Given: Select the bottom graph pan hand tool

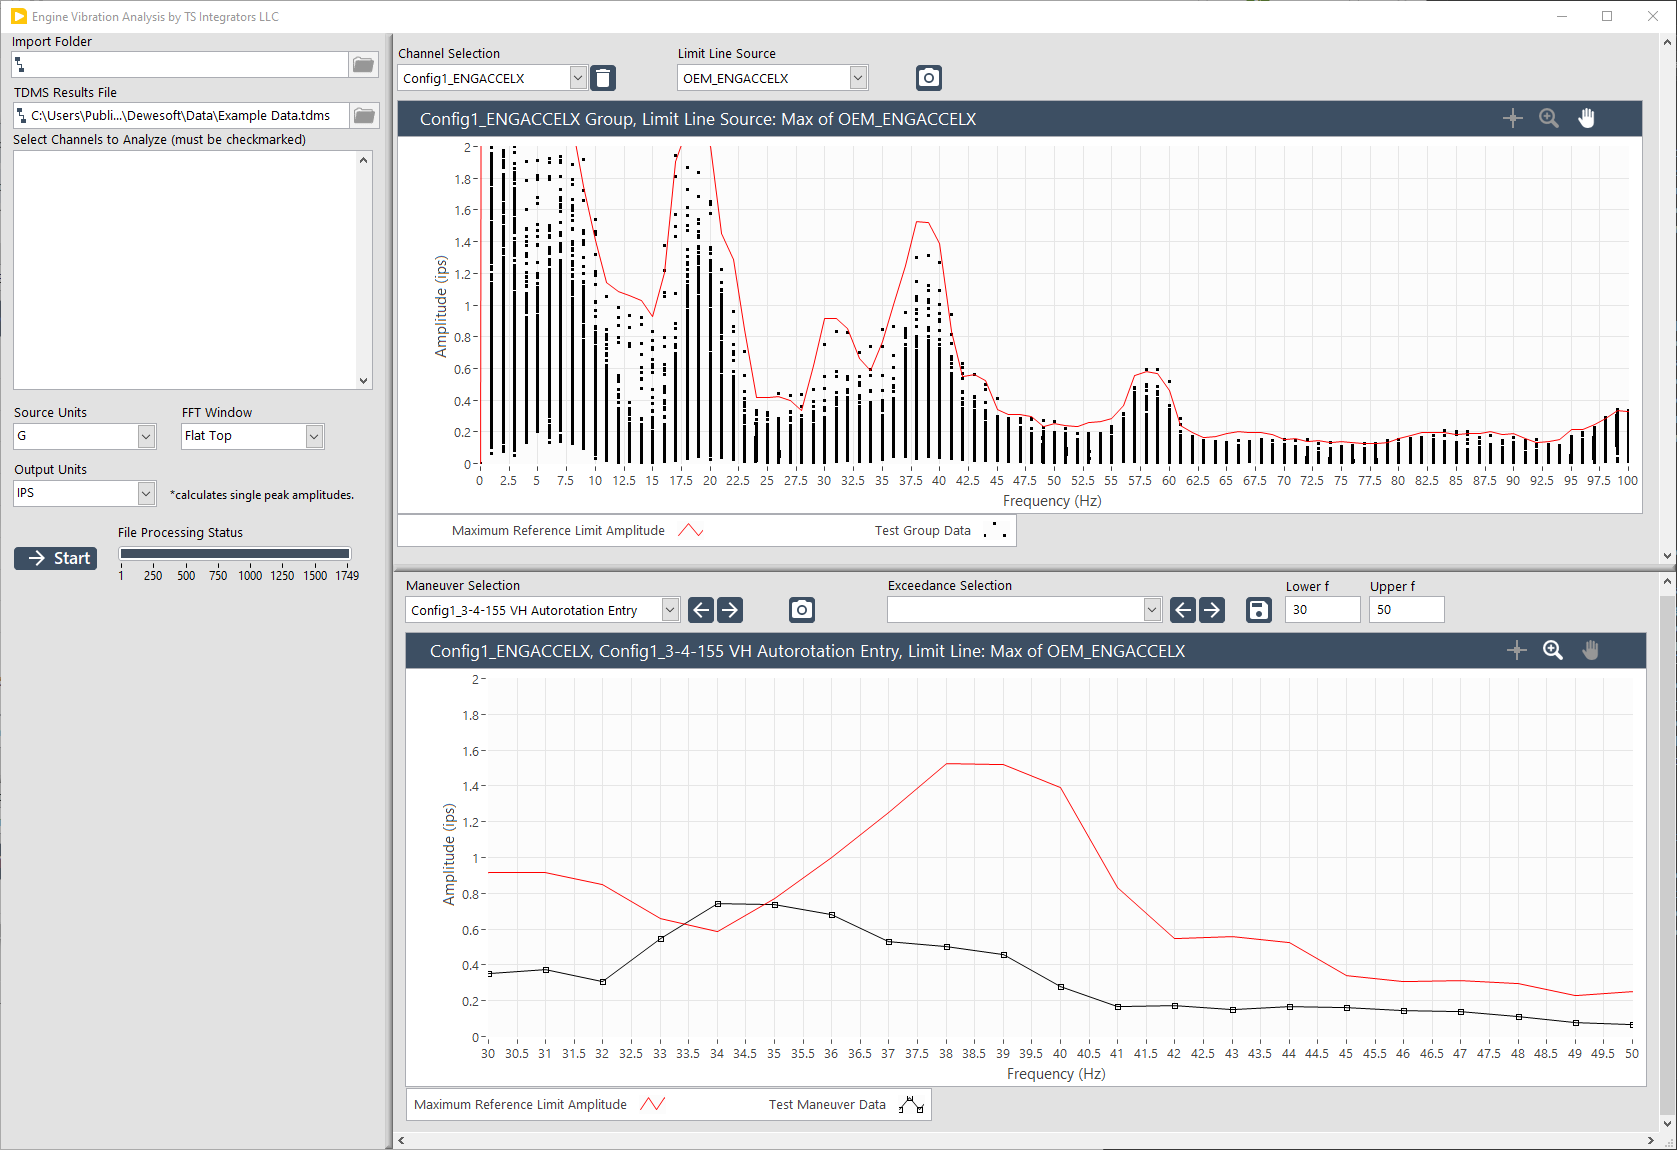Looking at the screenshot, I should click(1591, 650).
